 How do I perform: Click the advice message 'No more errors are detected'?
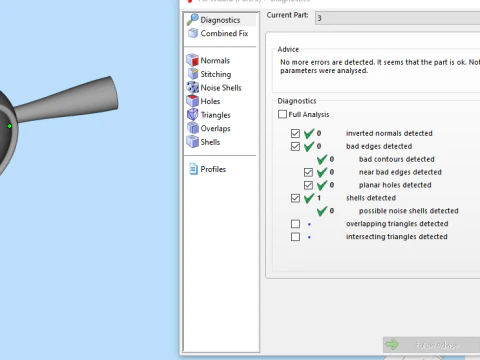[x=380, y=66]
